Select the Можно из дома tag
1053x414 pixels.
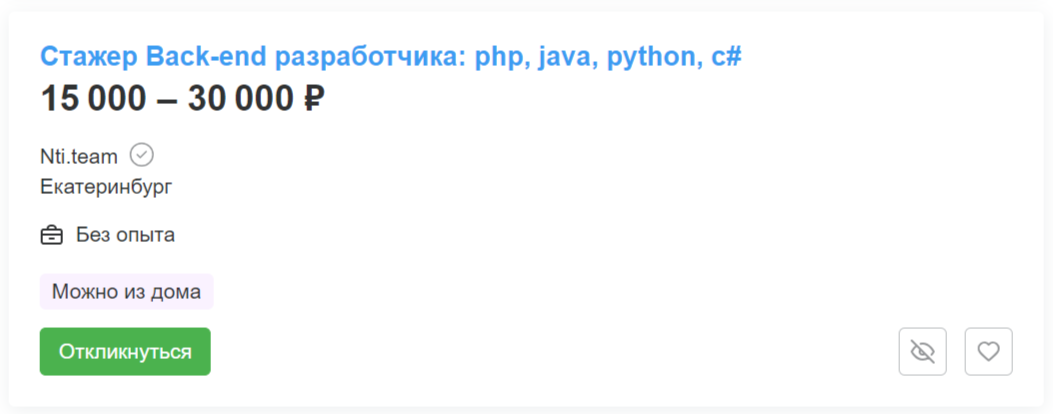click(x=127, y=292)
